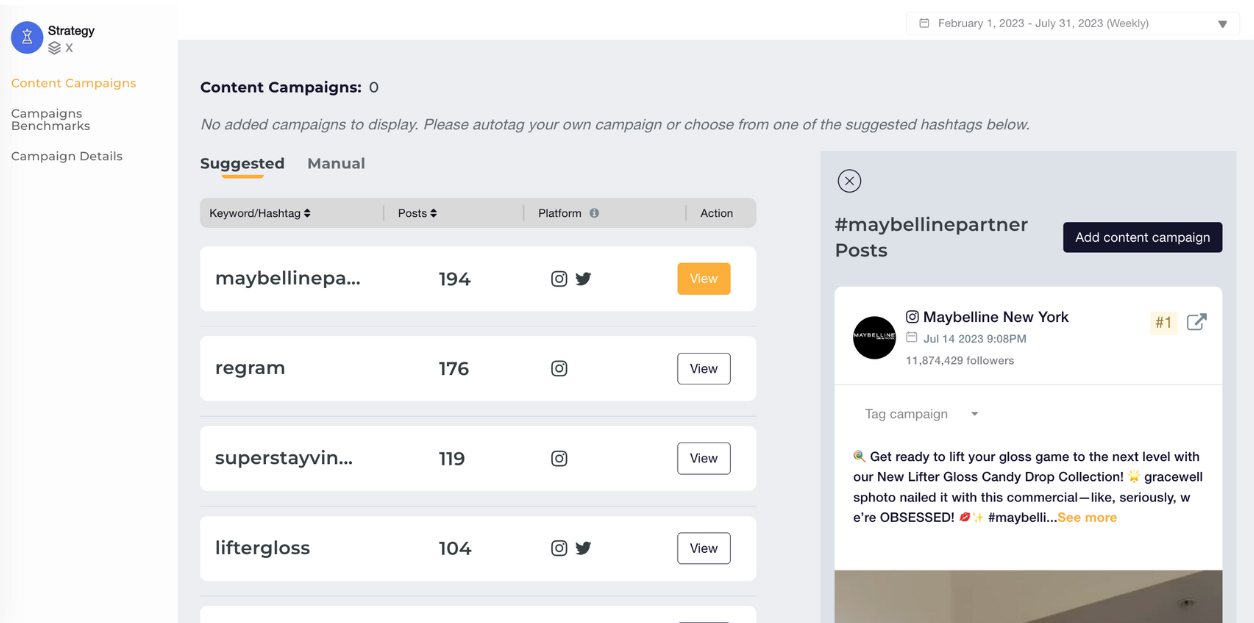Click Platform info icon
The width and height of the screenshot is (1254, 623).
coord(594,213)
